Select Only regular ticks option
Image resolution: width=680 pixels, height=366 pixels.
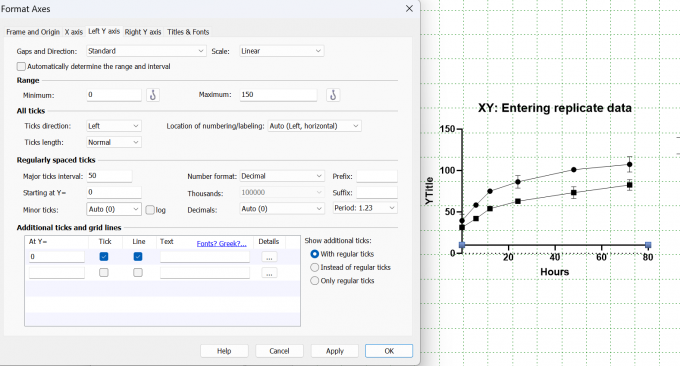pyautogui.click(x=314, y=281)
